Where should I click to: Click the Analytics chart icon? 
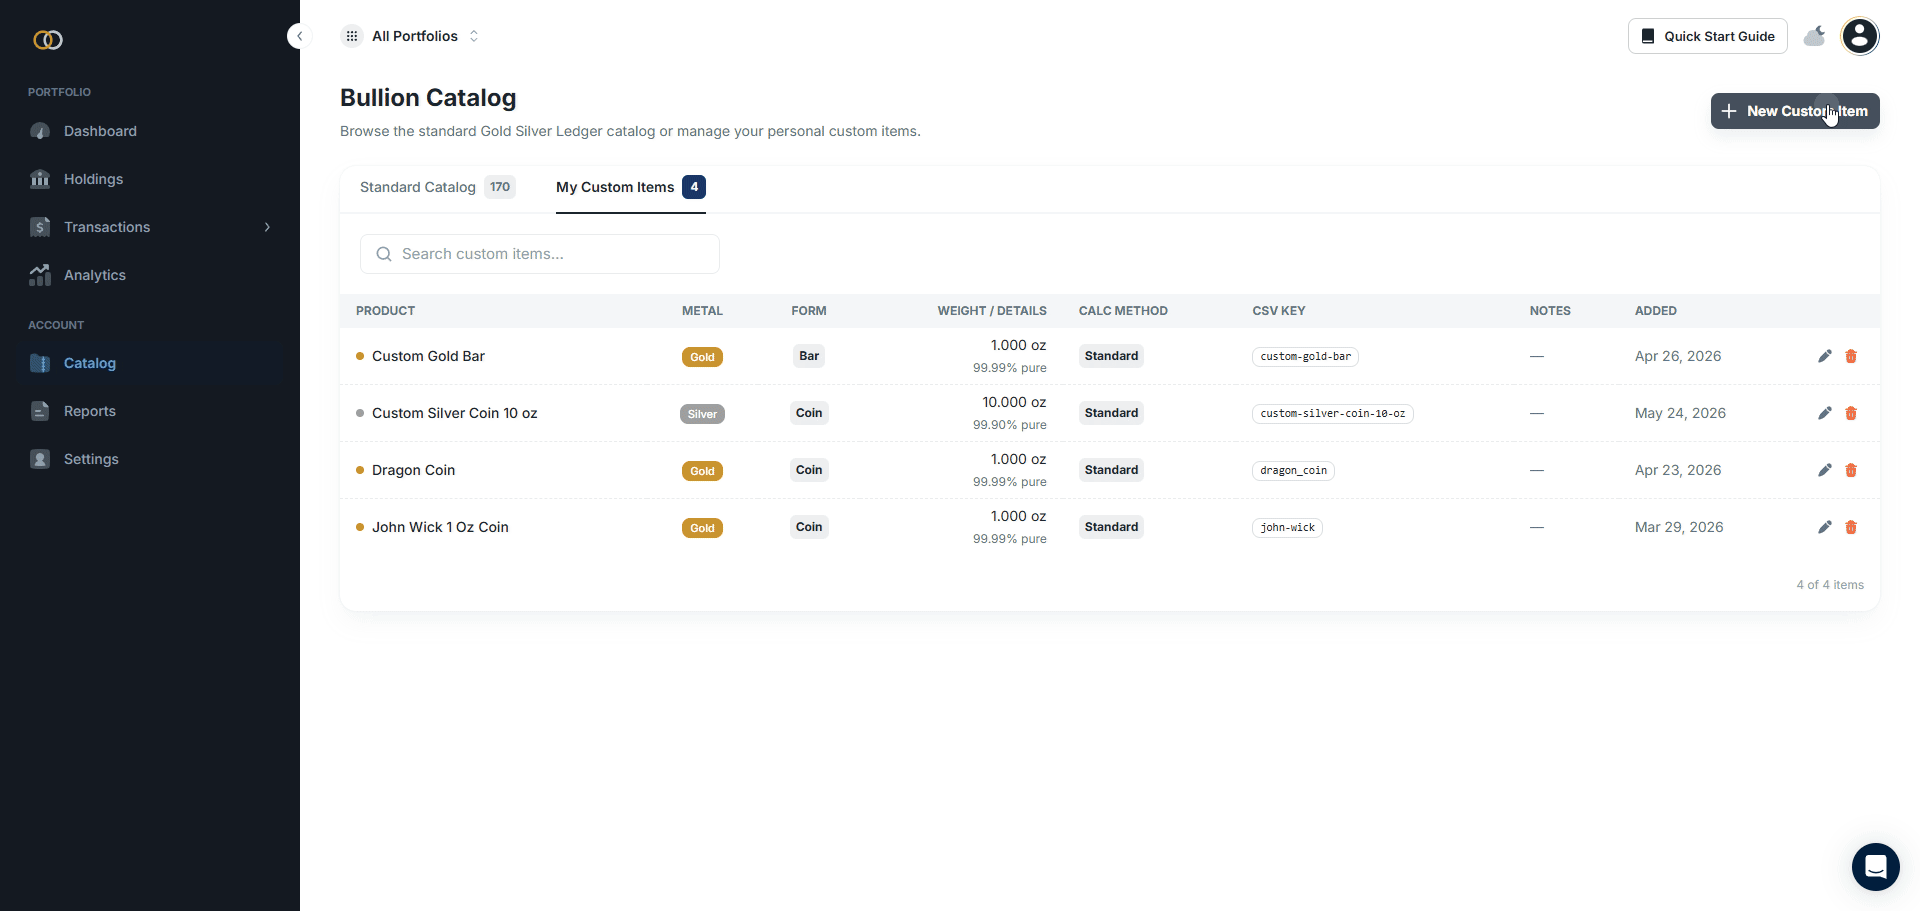tap(40, 275)
